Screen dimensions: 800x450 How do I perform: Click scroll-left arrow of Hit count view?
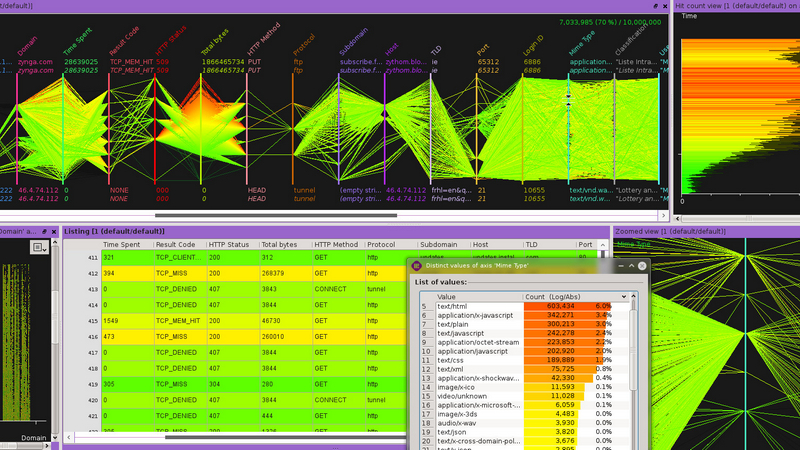pyautogui.click(x=678, y=218)
